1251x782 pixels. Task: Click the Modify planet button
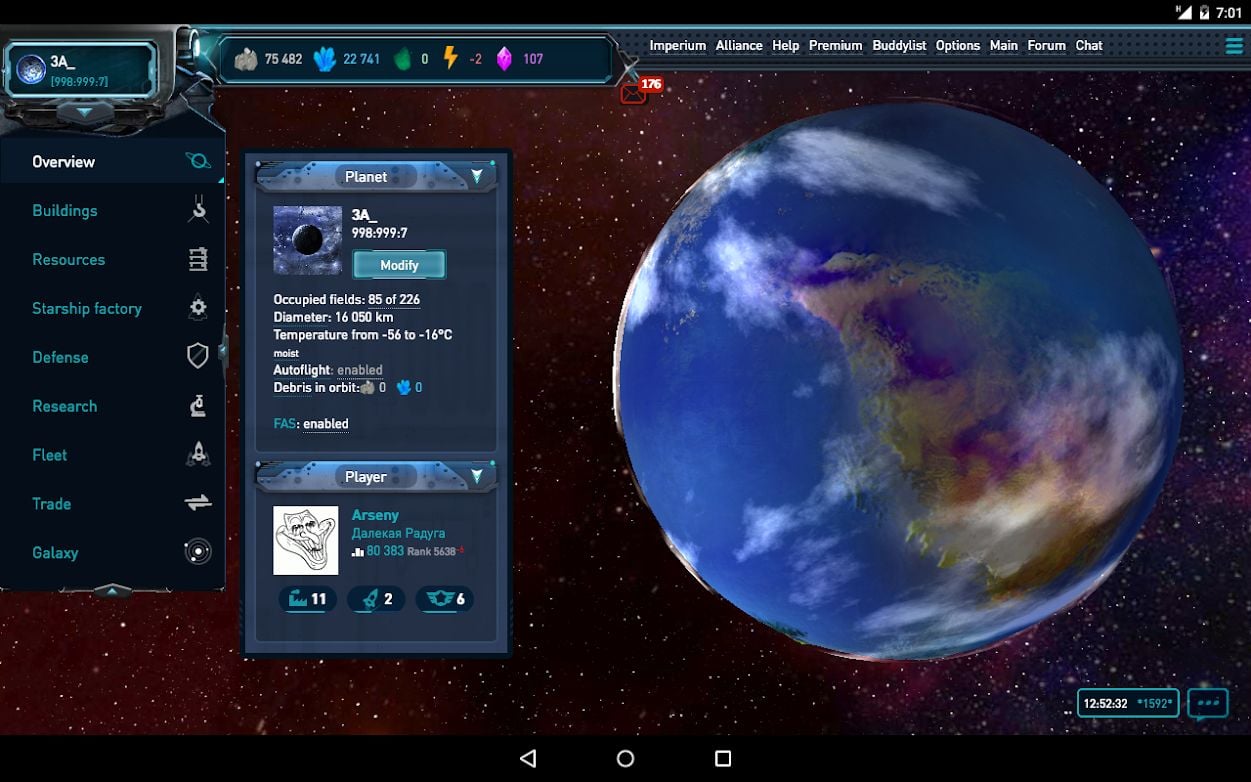pyautogui.click(x=399, y=265)
